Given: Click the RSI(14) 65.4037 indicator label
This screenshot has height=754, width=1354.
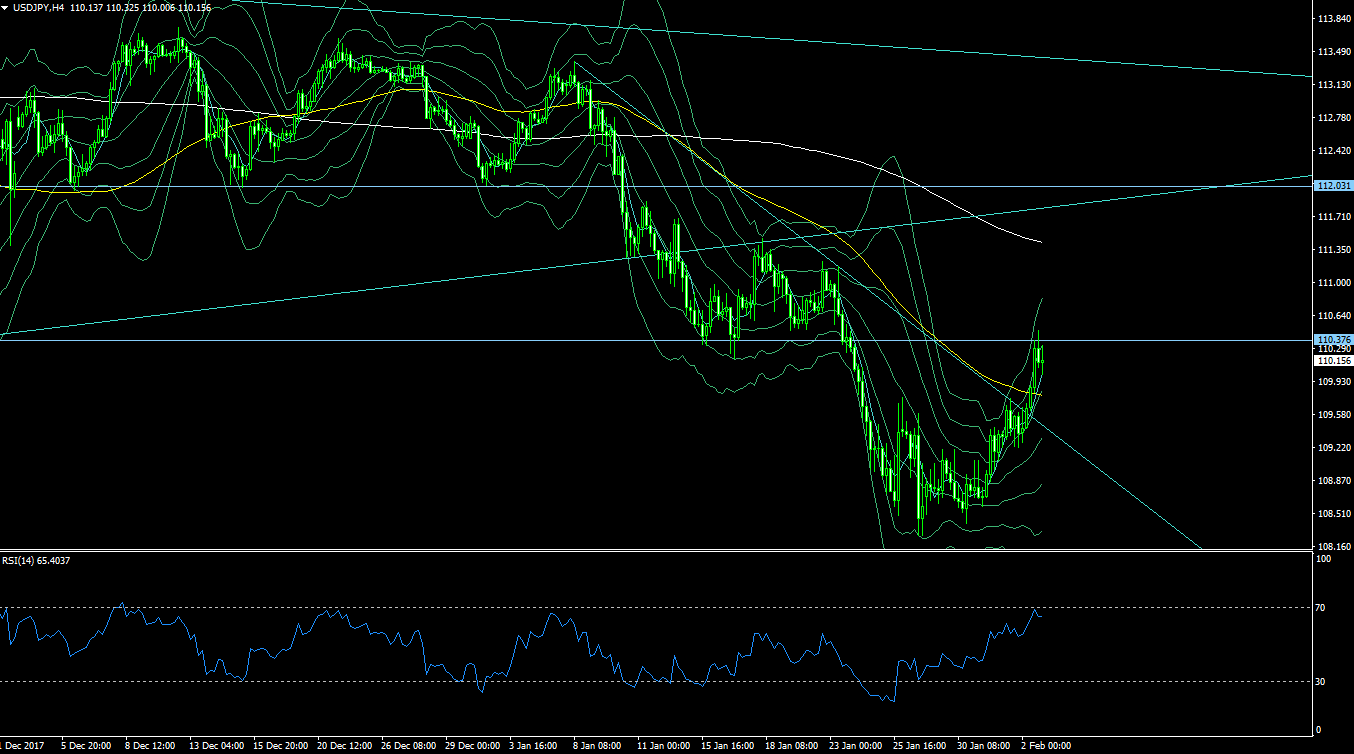Looking at the screenshot, I should point(36,561).
